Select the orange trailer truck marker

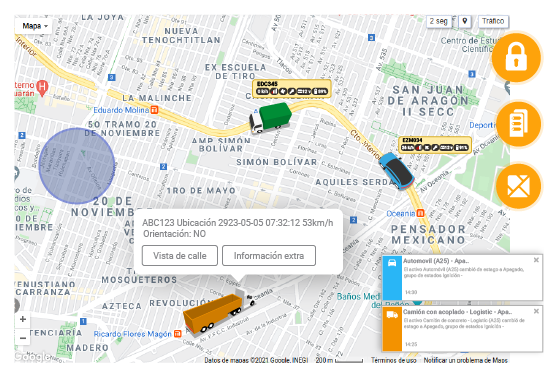point(219,312)
